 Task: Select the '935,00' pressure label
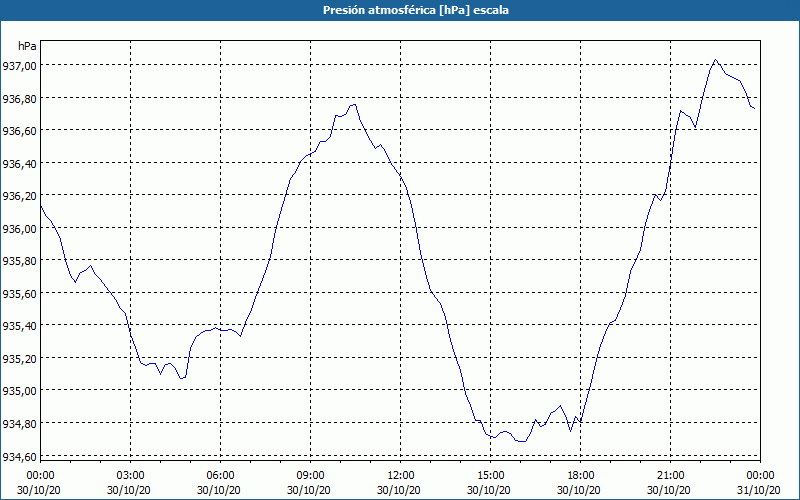20,391
